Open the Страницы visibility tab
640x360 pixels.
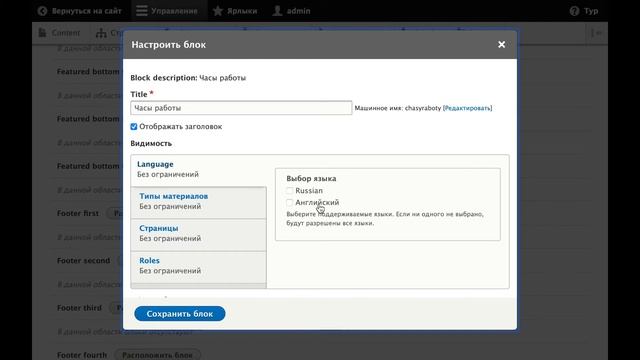click(198, 233)
